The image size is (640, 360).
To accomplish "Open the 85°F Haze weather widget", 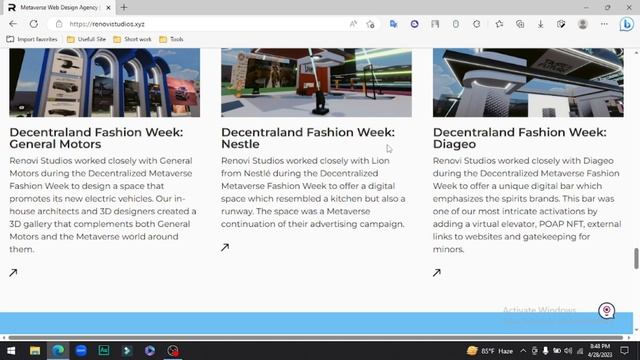I will coord(490,351).
